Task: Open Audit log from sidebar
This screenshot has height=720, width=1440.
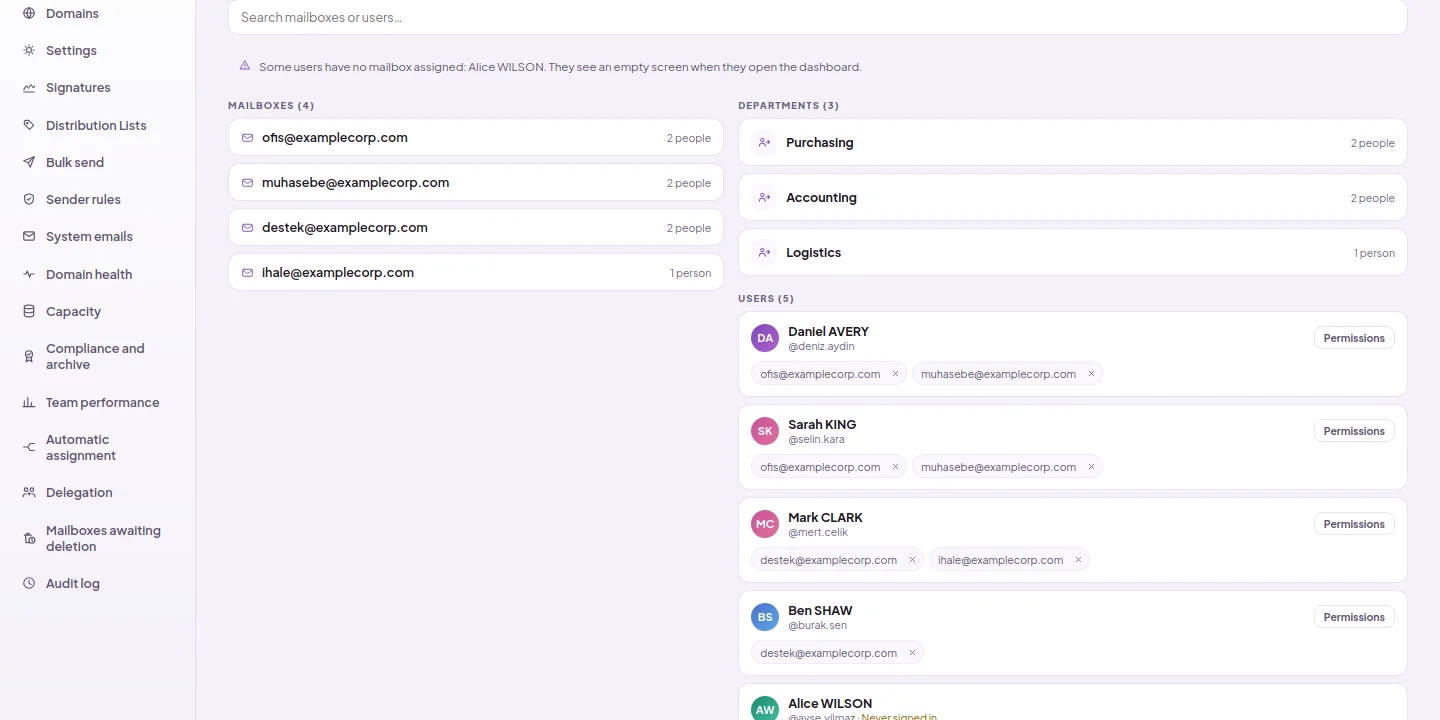Action: (x=73, y=584)
